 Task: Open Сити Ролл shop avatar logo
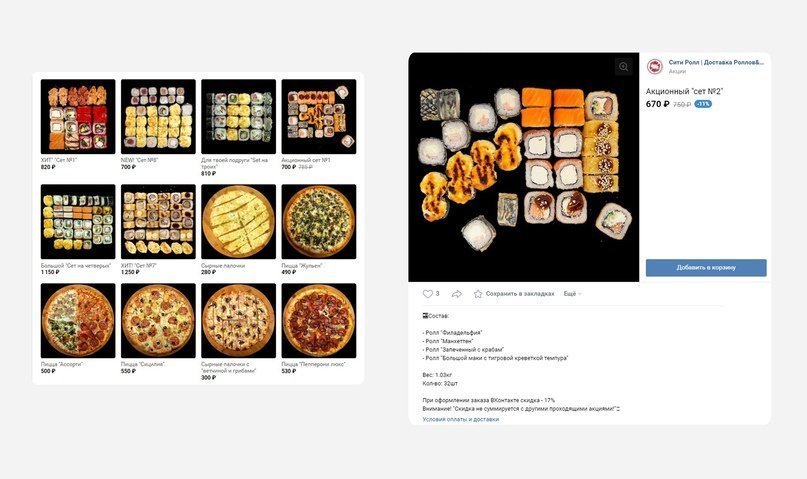pos(655,66)
